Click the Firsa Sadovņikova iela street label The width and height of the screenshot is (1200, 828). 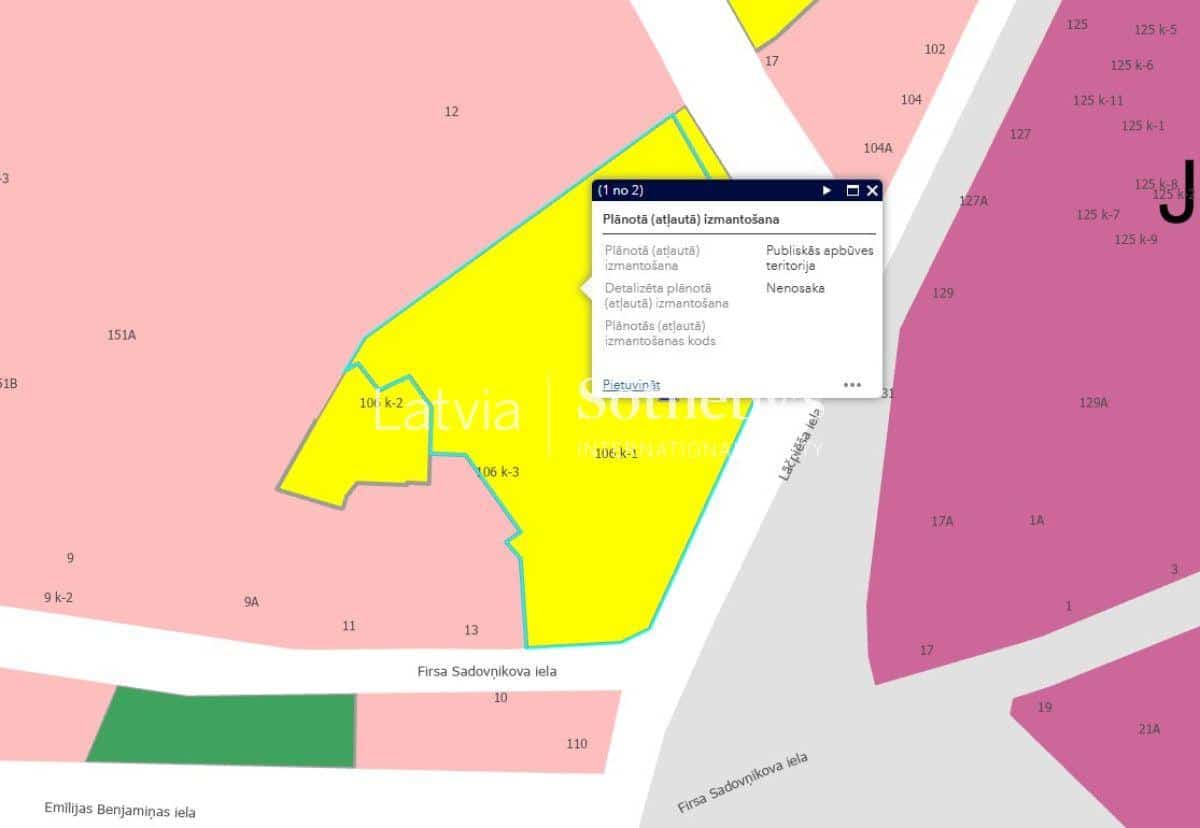tap(487, 671)
